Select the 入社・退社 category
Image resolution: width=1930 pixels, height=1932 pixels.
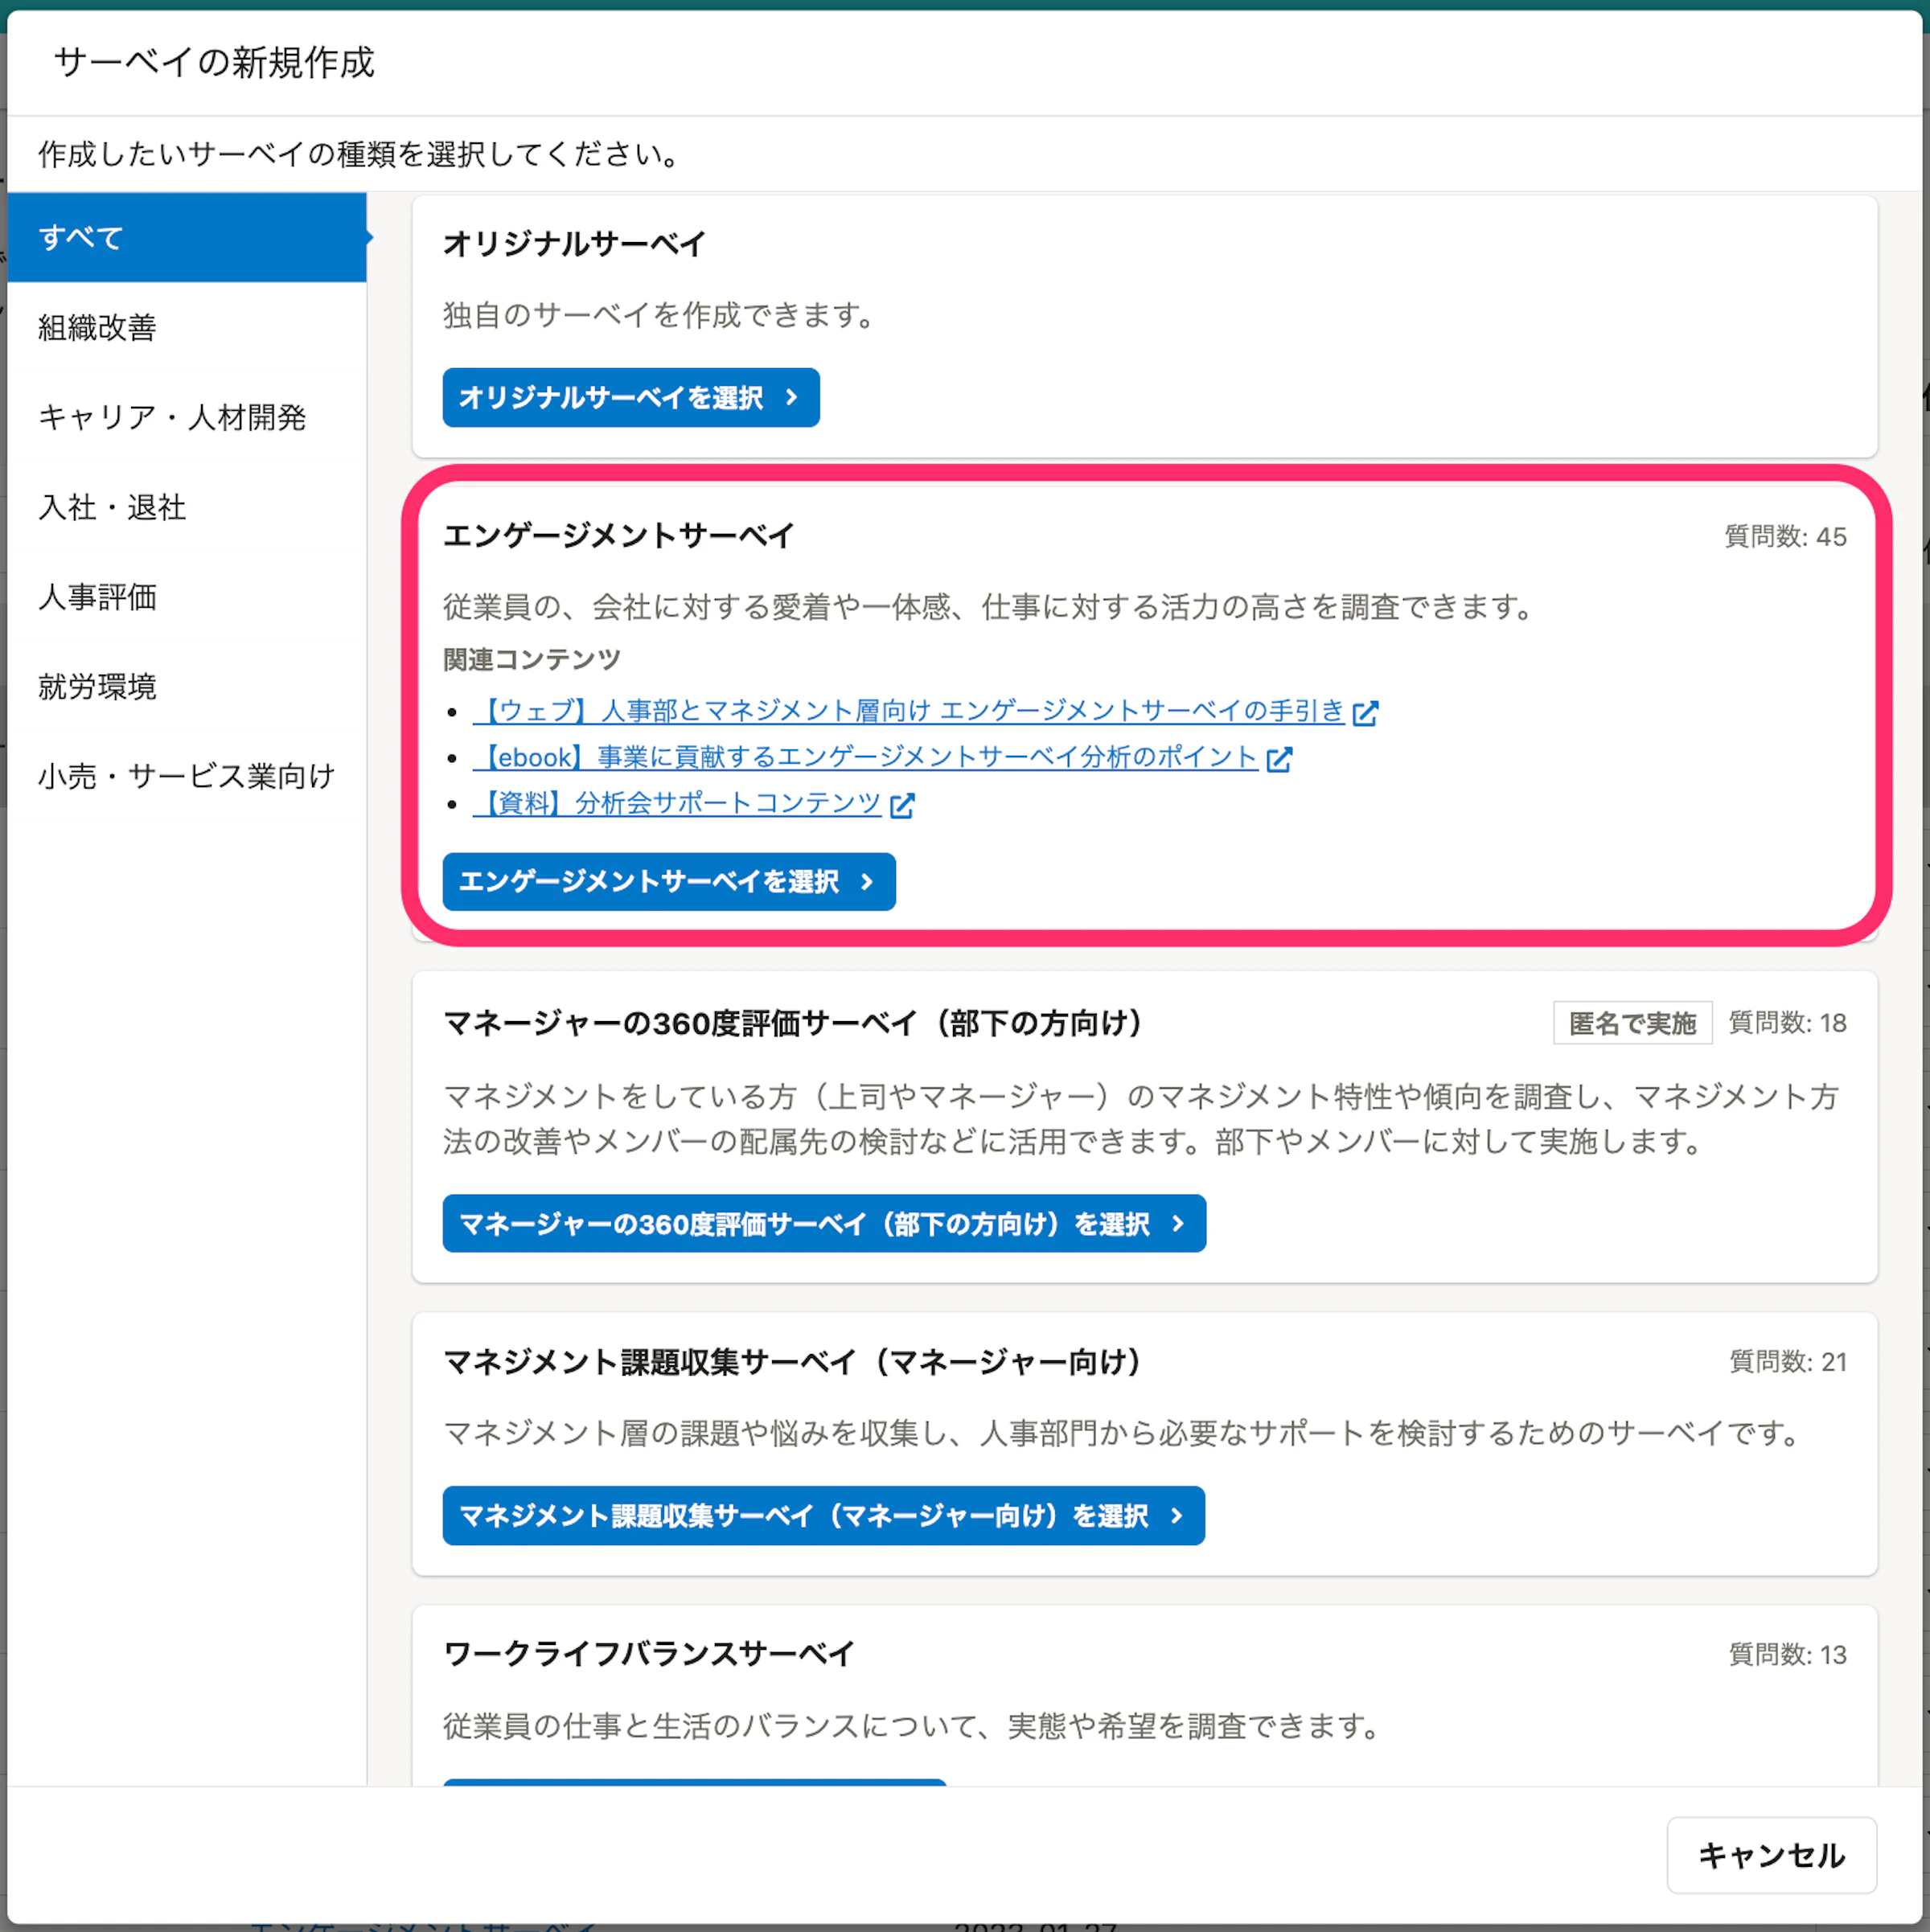tap(187, 507)
